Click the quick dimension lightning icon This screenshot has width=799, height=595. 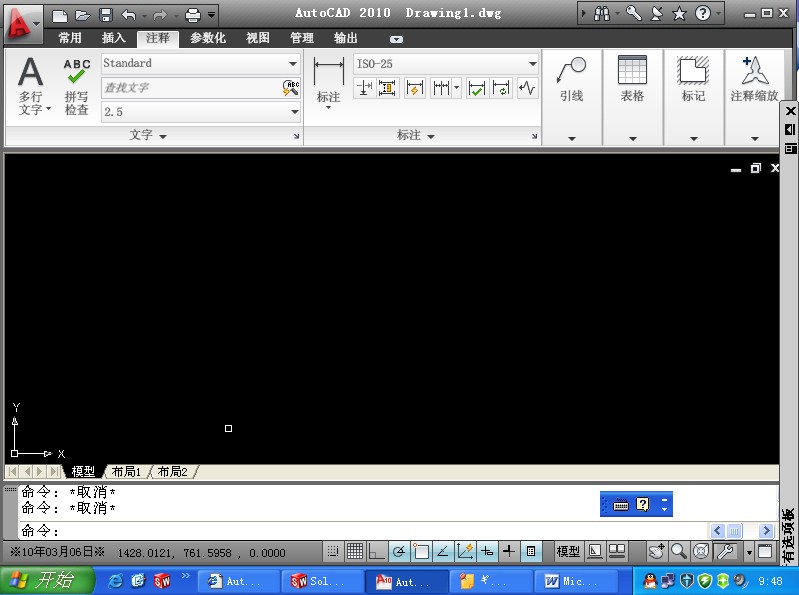415,88
